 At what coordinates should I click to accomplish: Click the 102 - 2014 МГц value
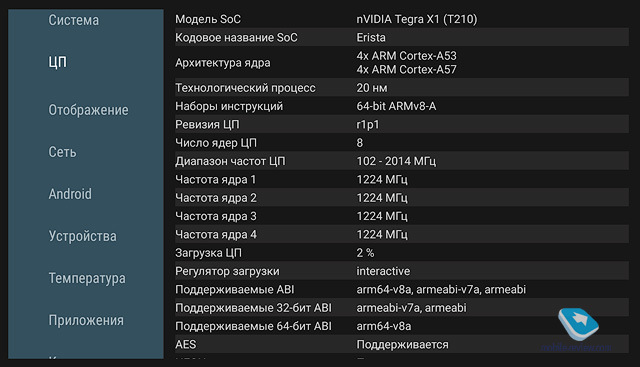tap(396, 161)
